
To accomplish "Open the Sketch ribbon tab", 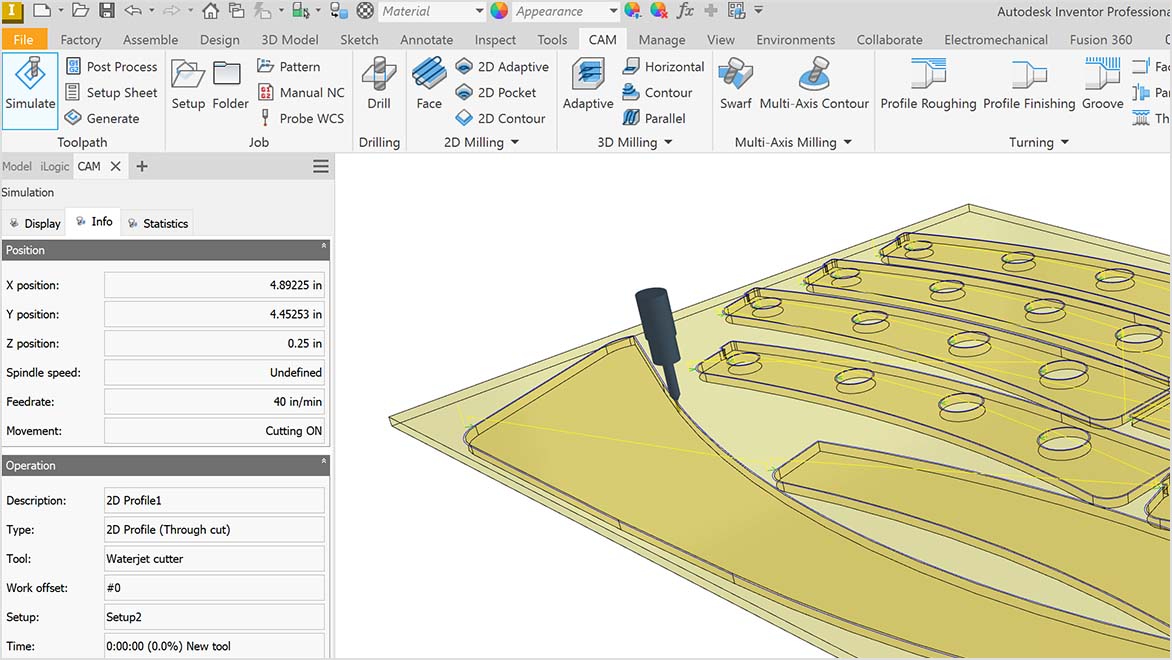I will point(359,39).
